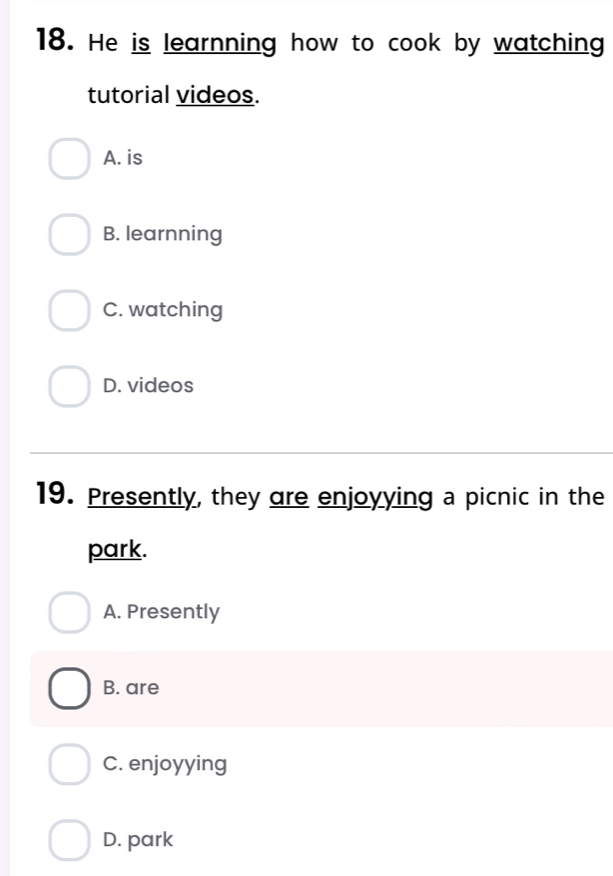This screenshot has width=613, height=876.
Task: Select checkbox for 'A. Presently'
Action: point(69,613)
